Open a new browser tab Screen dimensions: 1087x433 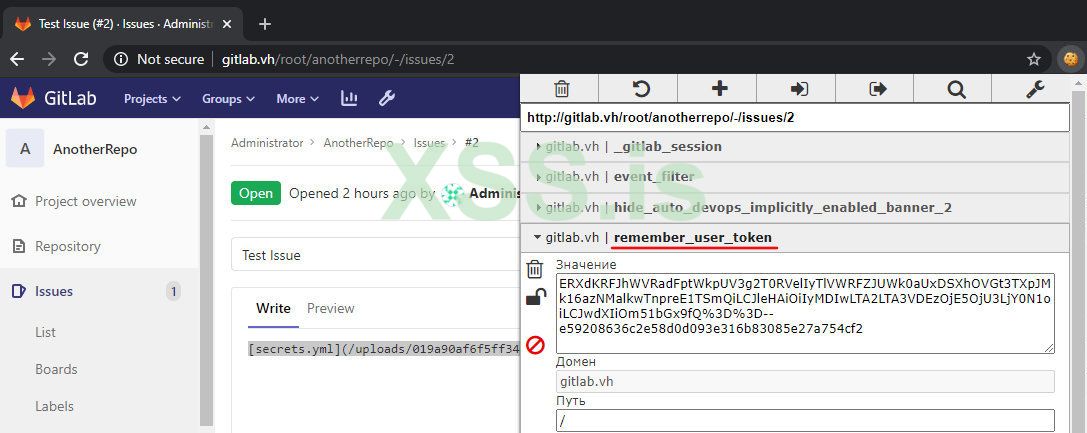tap(264, 24)
